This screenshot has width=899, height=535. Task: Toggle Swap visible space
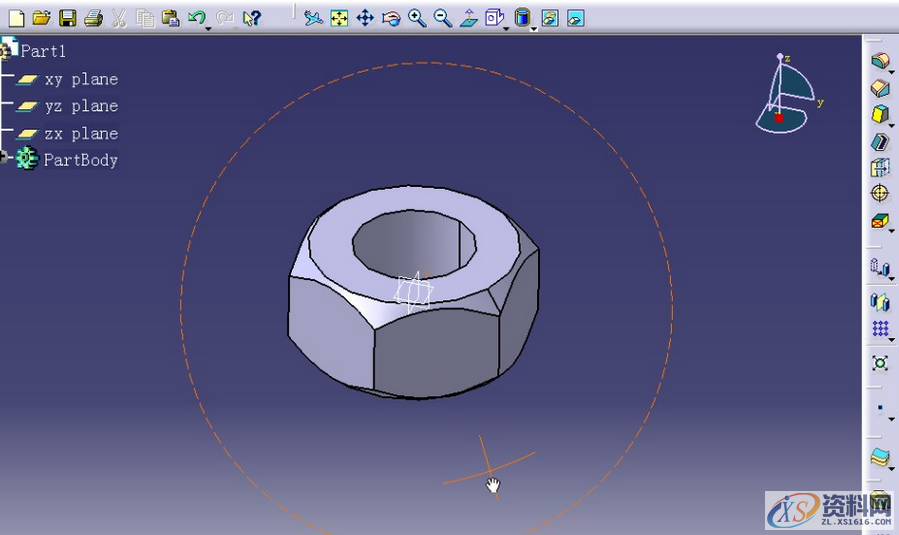point(575,18)
